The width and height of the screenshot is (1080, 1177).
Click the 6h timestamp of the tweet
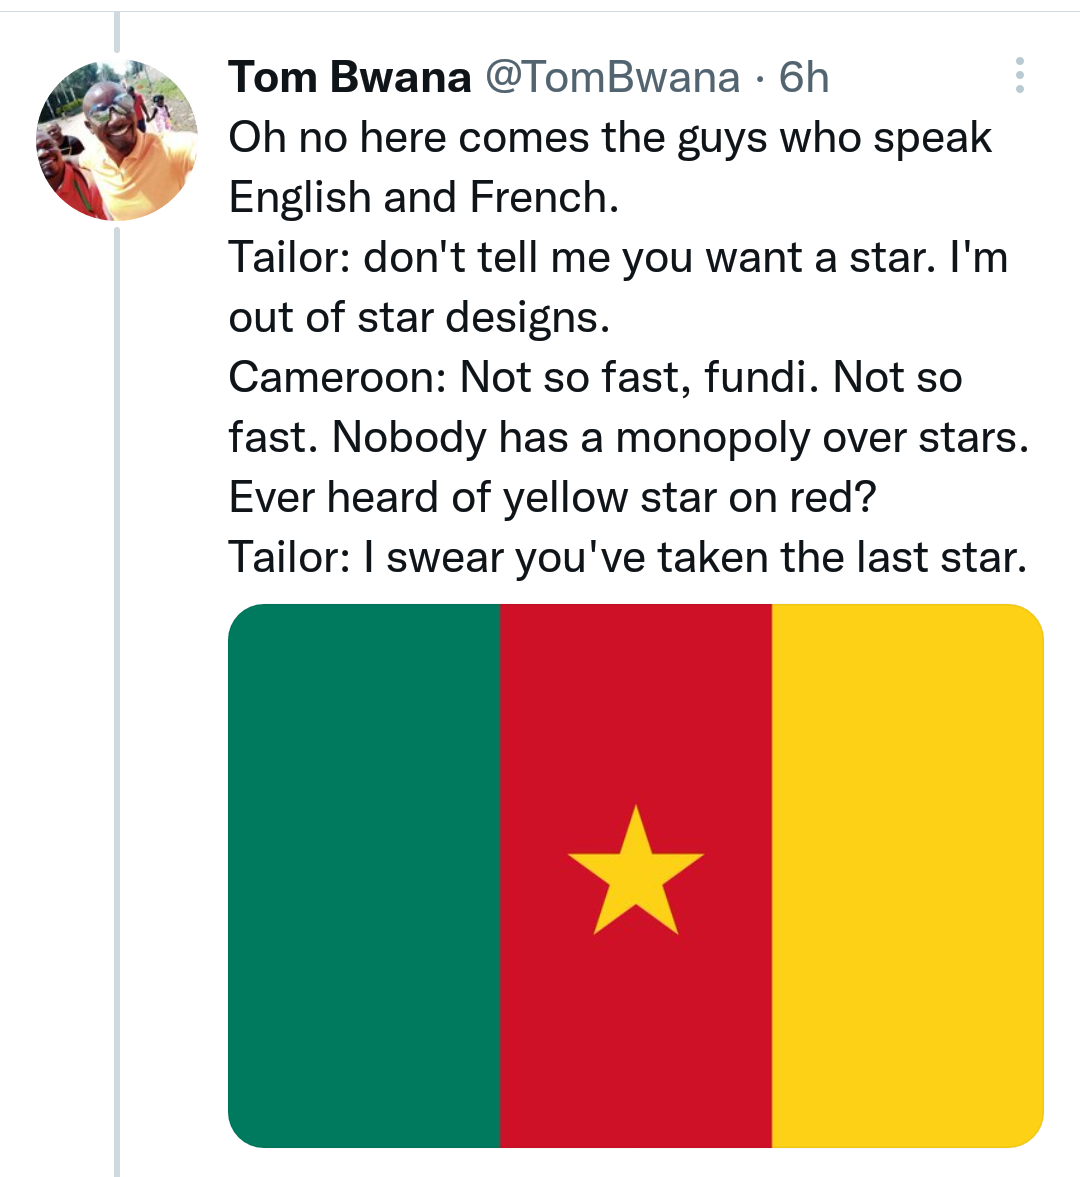pyautogui.click(x=804, y=77)
